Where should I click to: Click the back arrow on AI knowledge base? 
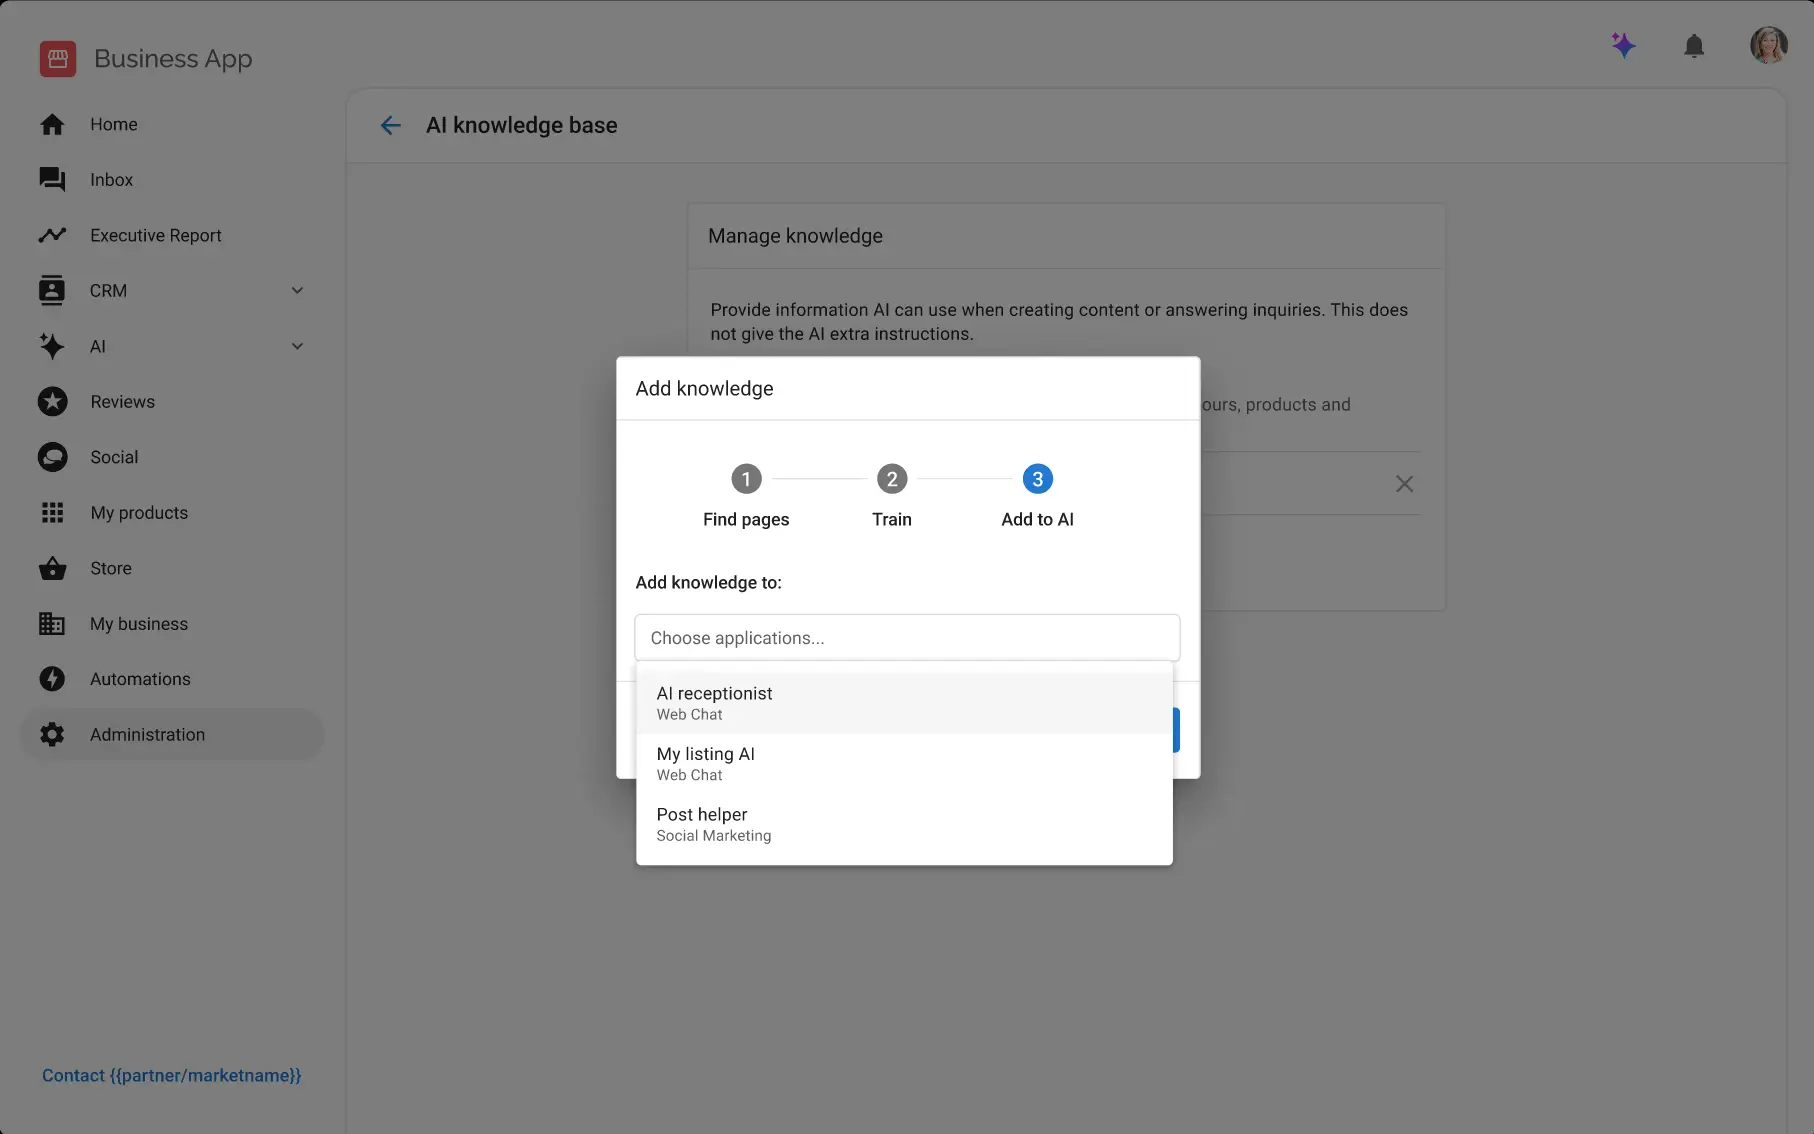click(x=390, y=125)
